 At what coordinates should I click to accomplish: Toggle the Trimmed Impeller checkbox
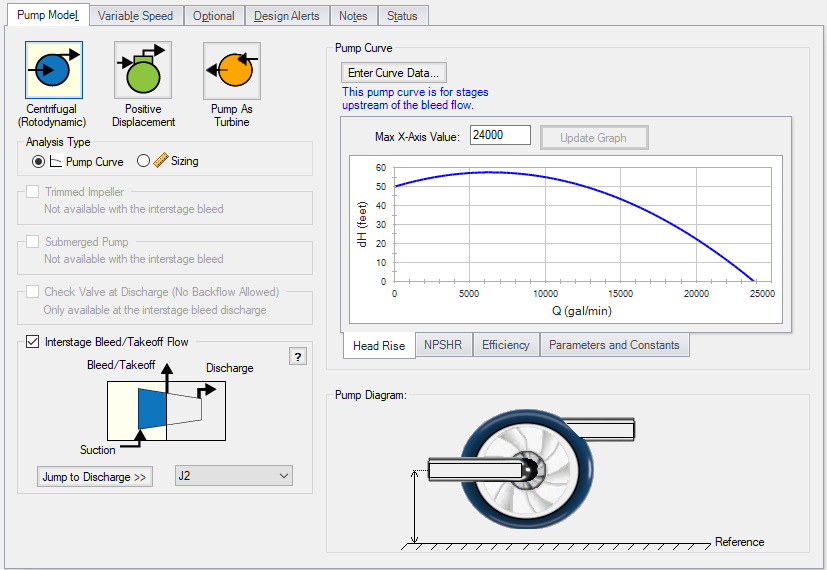coord(33,191)
